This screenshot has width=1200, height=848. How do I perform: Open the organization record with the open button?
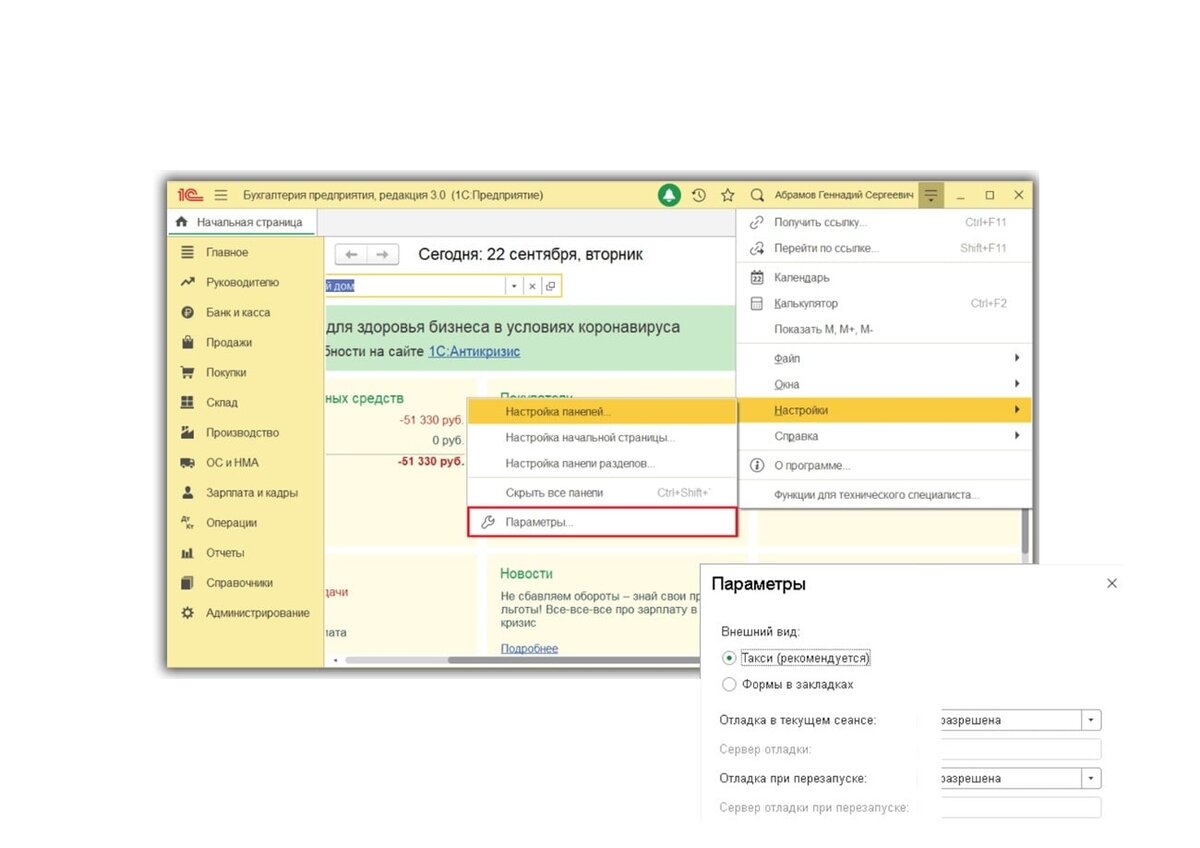coord(550,286)
